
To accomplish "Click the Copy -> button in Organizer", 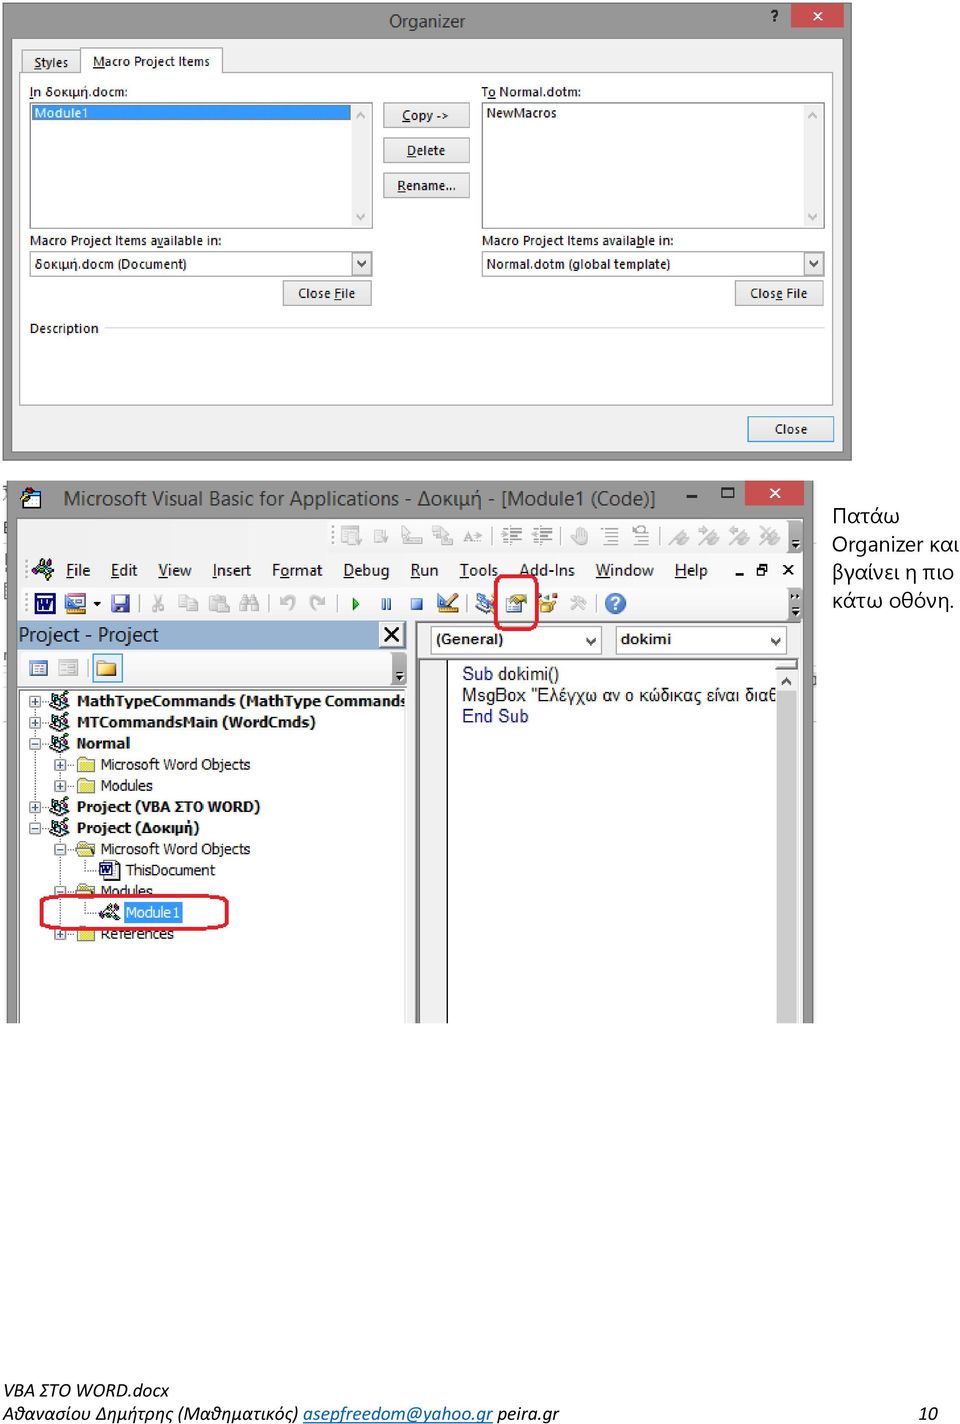I will point(426,115).
